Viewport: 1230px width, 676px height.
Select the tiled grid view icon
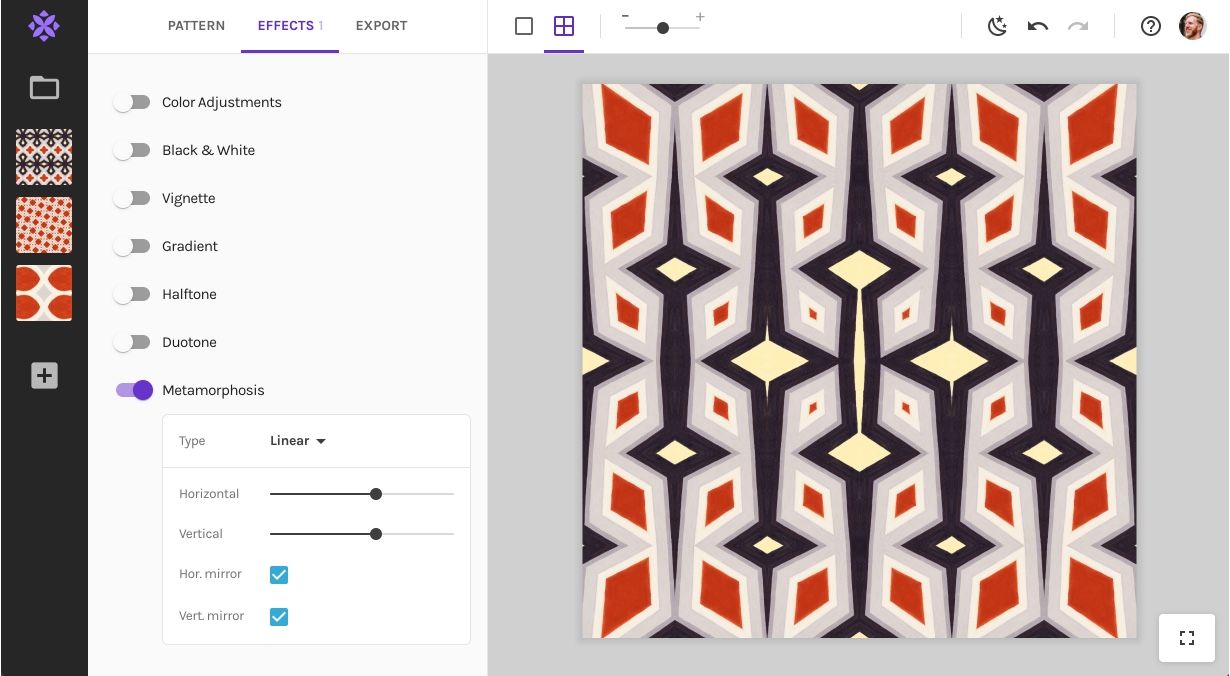[x=564, y=26]
